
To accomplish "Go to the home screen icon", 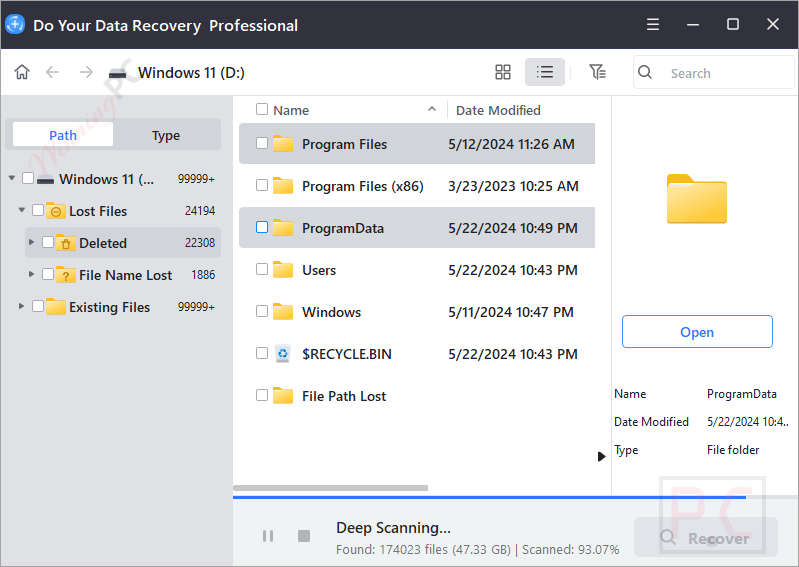I will (x=22, y=72).
